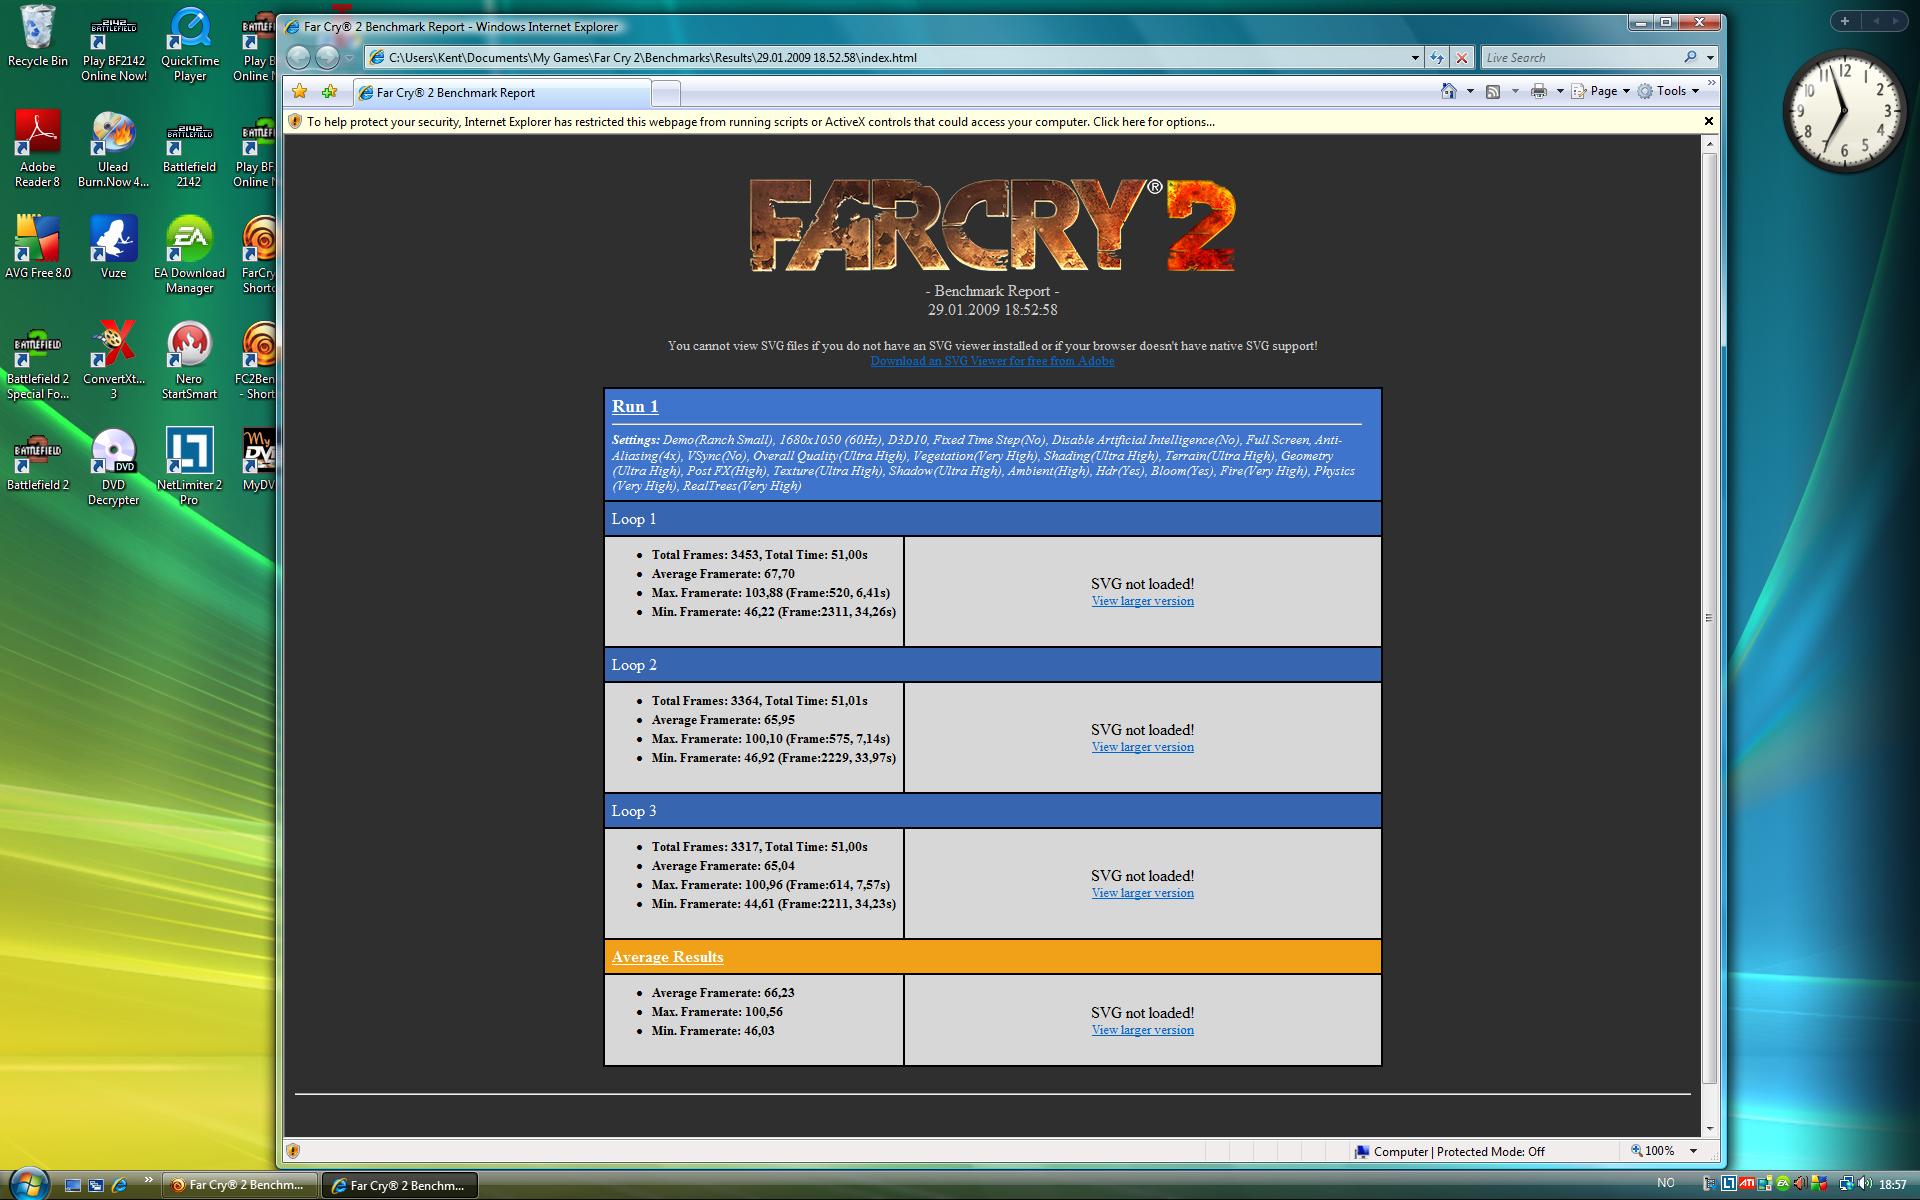Open Average Results View larger version link

(x=1142, y=1030)
